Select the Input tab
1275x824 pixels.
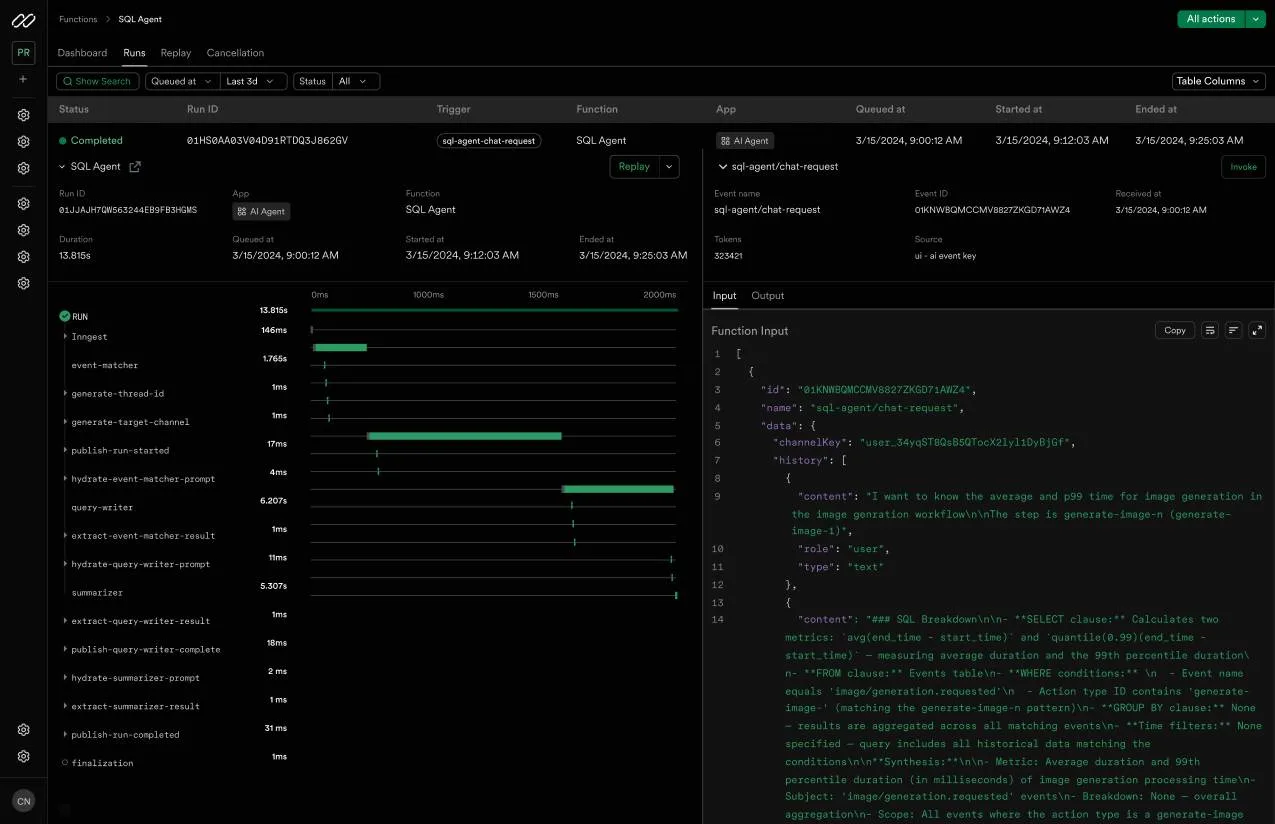point(724,296)
